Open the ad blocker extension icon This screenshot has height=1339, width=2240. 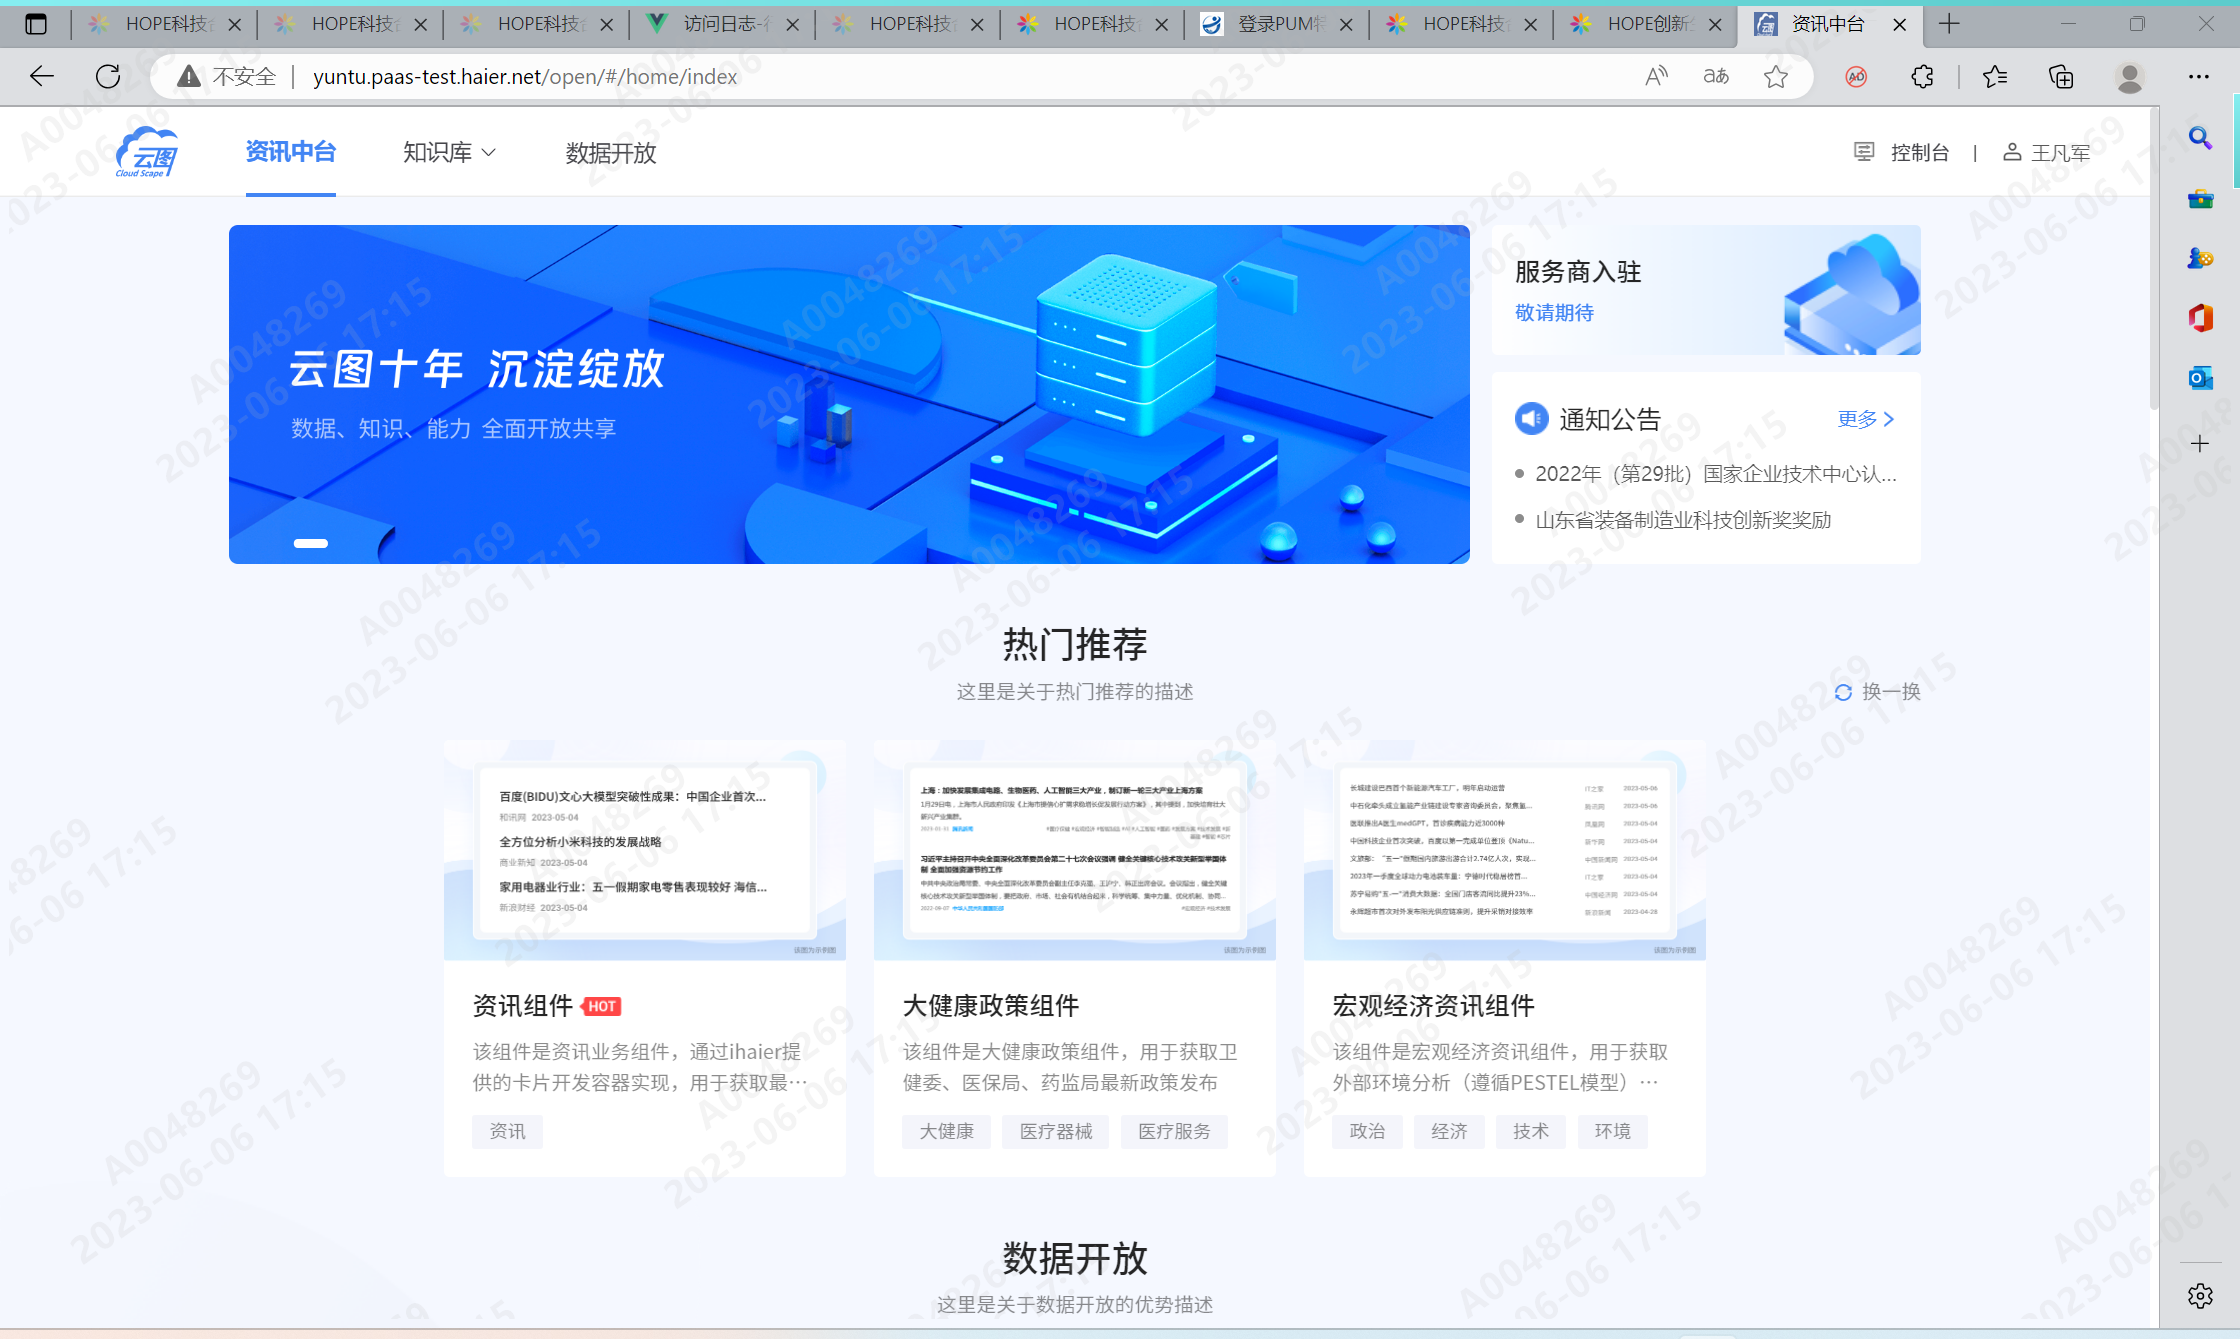pos(1856,76)
